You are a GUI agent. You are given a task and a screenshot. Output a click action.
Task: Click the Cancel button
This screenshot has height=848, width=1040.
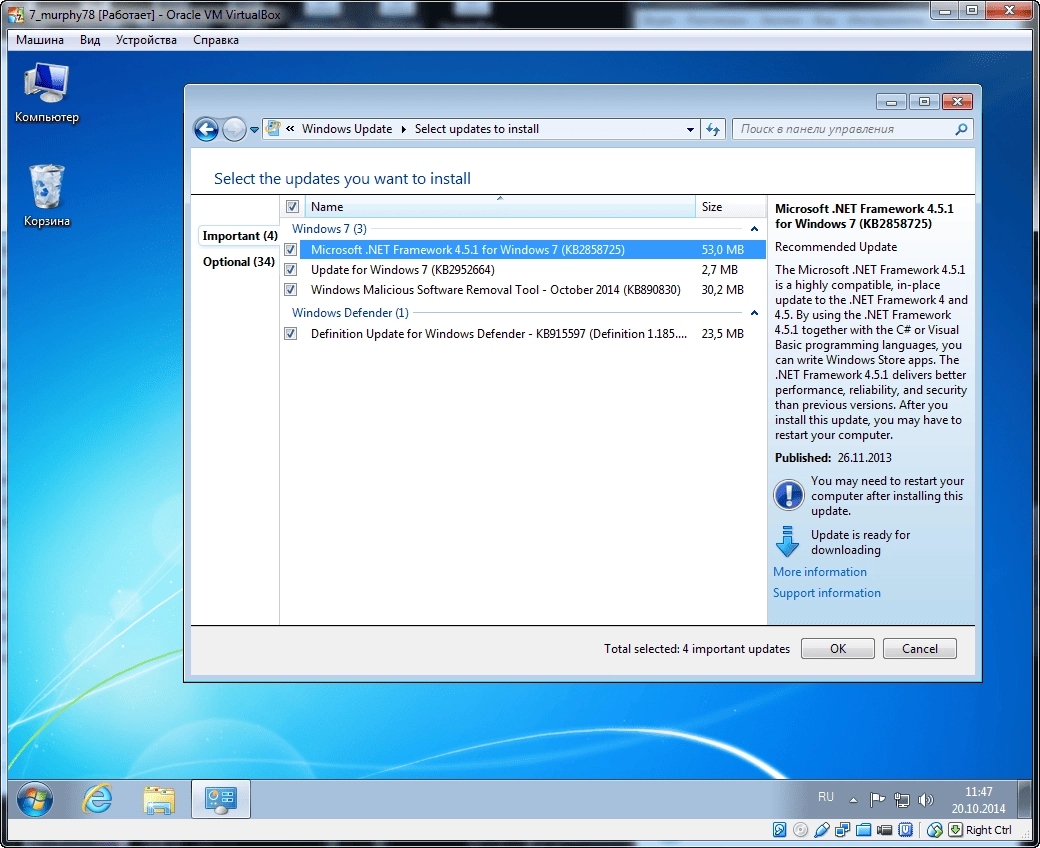[919, 648]
